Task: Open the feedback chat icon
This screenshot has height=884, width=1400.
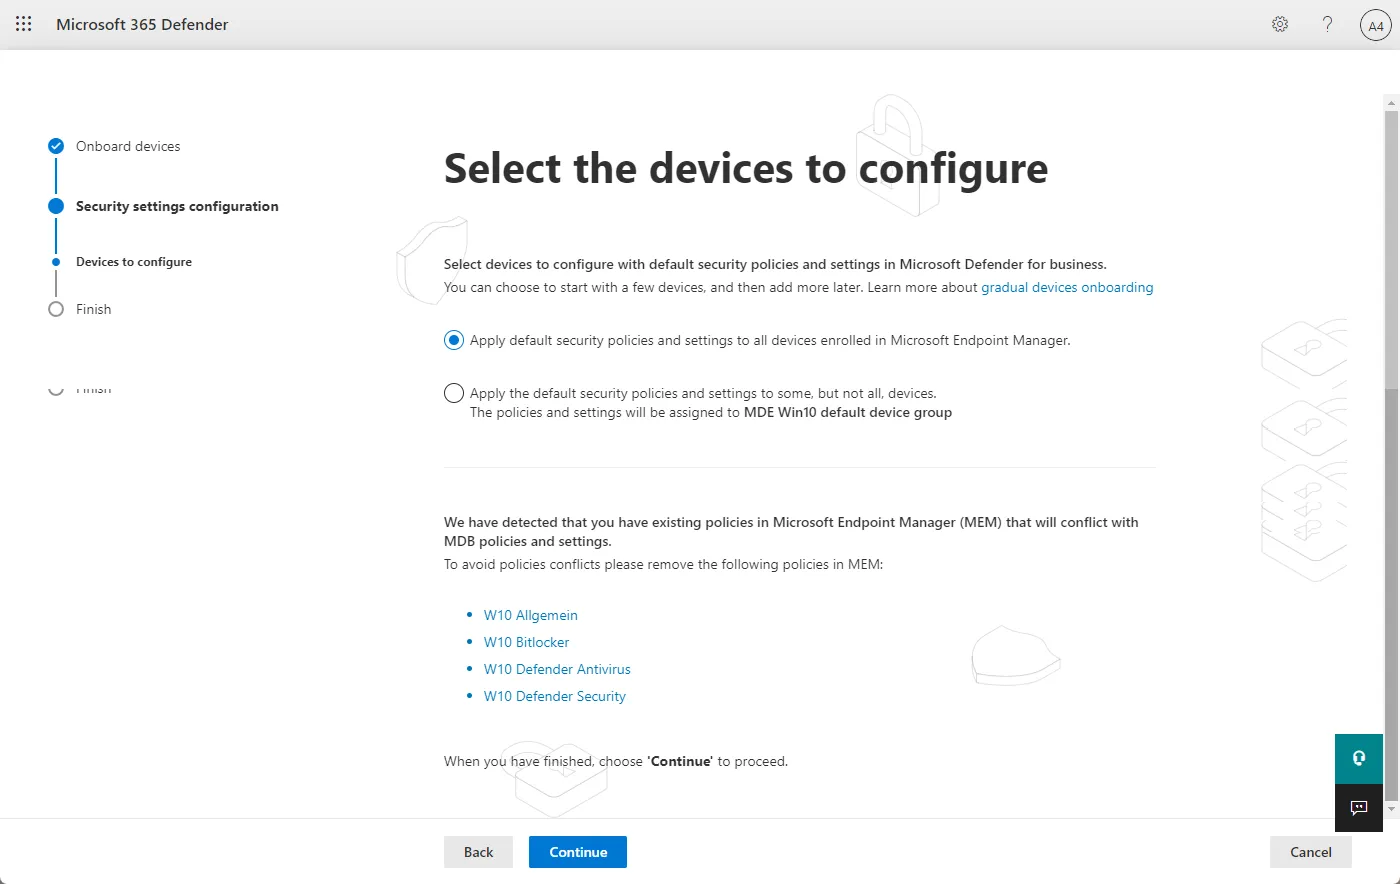Action: click(x=1359, y=808)
